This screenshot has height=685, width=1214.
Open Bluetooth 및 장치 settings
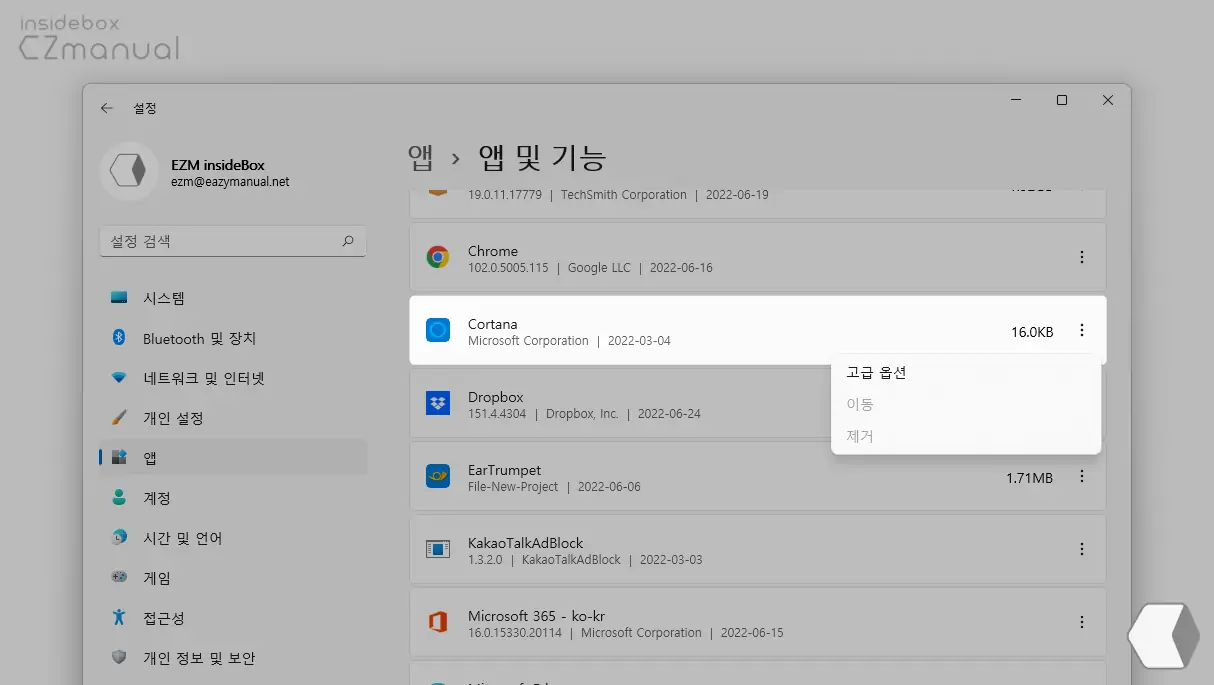(x=122, y=338)
